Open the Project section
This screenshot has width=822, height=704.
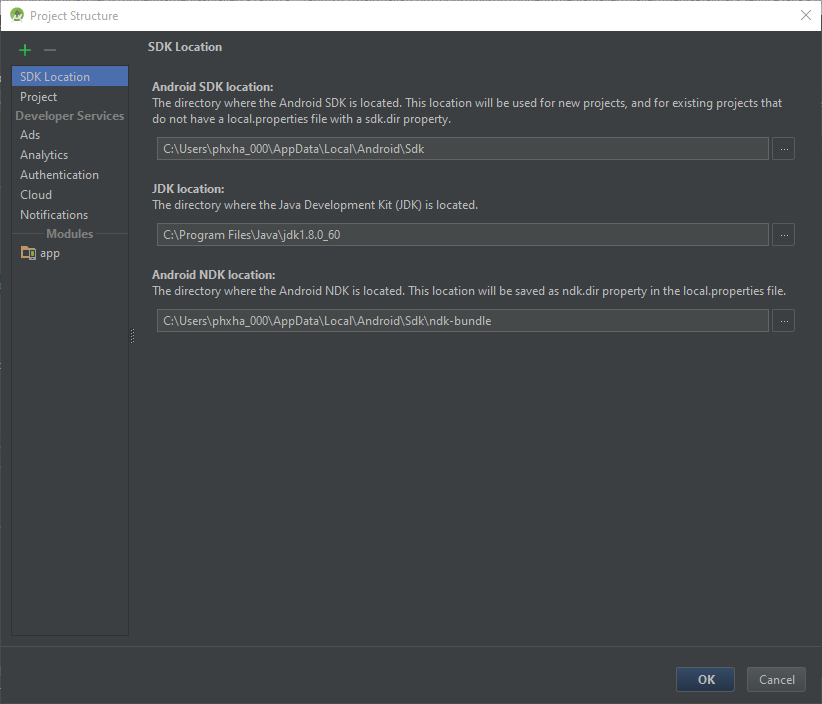pyautogui.click(x=39, y=97)
